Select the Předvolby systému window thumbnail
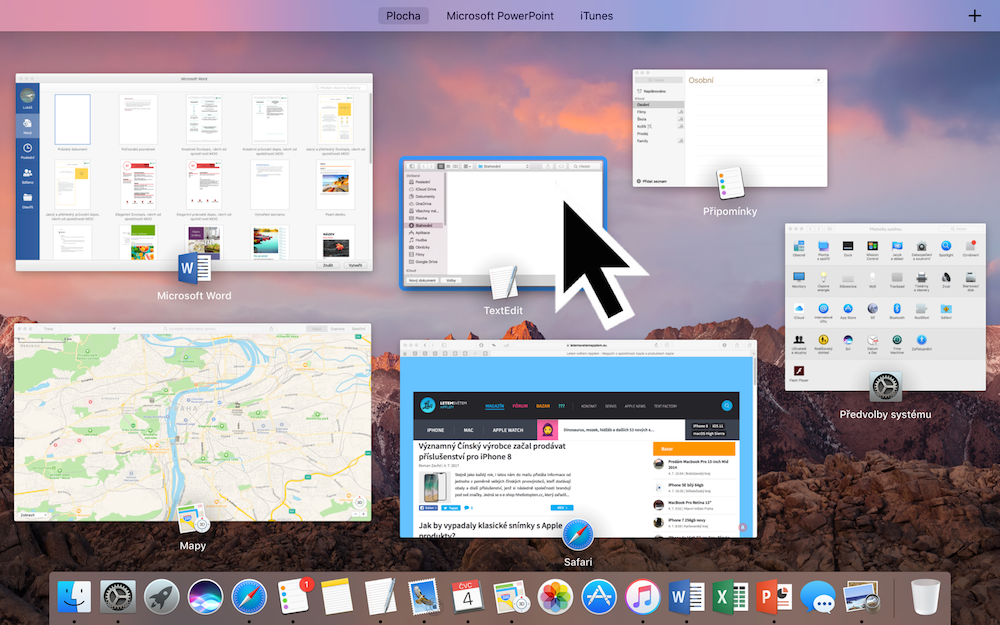 (x=885, y=307)
